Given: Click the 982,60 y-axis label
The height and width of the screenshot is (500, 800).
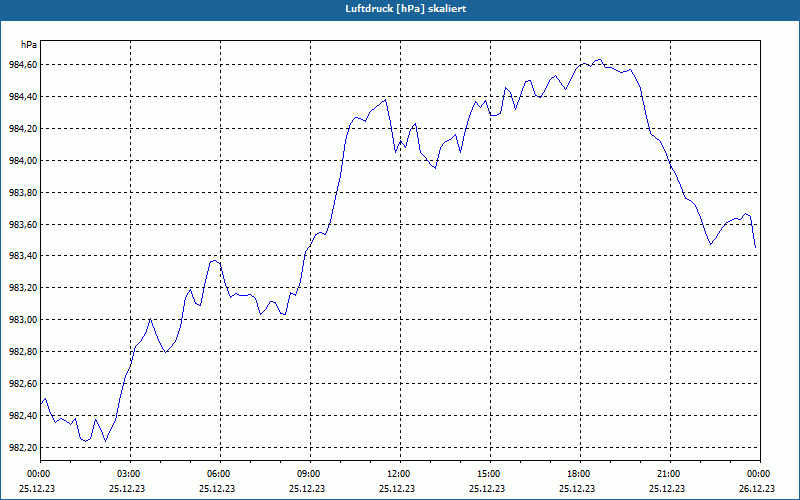Looking at the screenshot, I should coord(23,384).
